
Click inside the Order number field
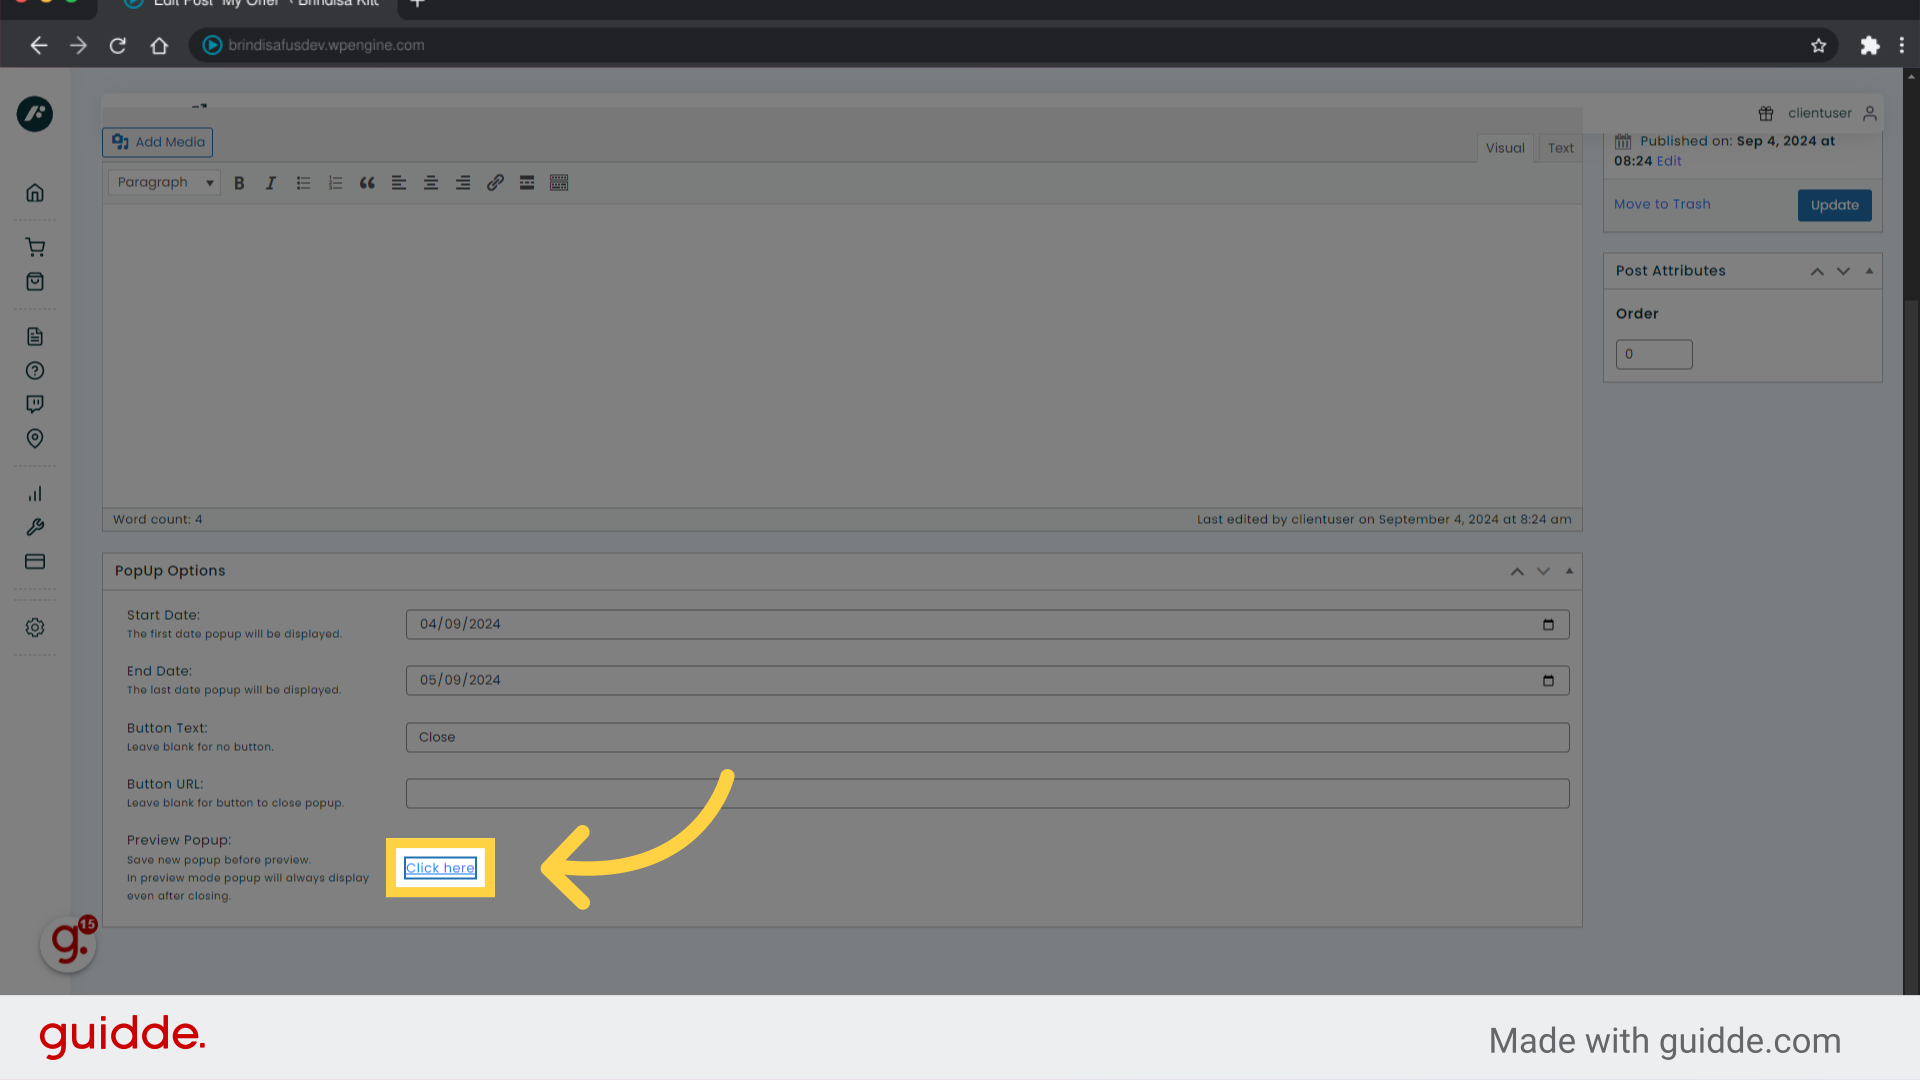pyautogui.click(x=1653, y=354)
